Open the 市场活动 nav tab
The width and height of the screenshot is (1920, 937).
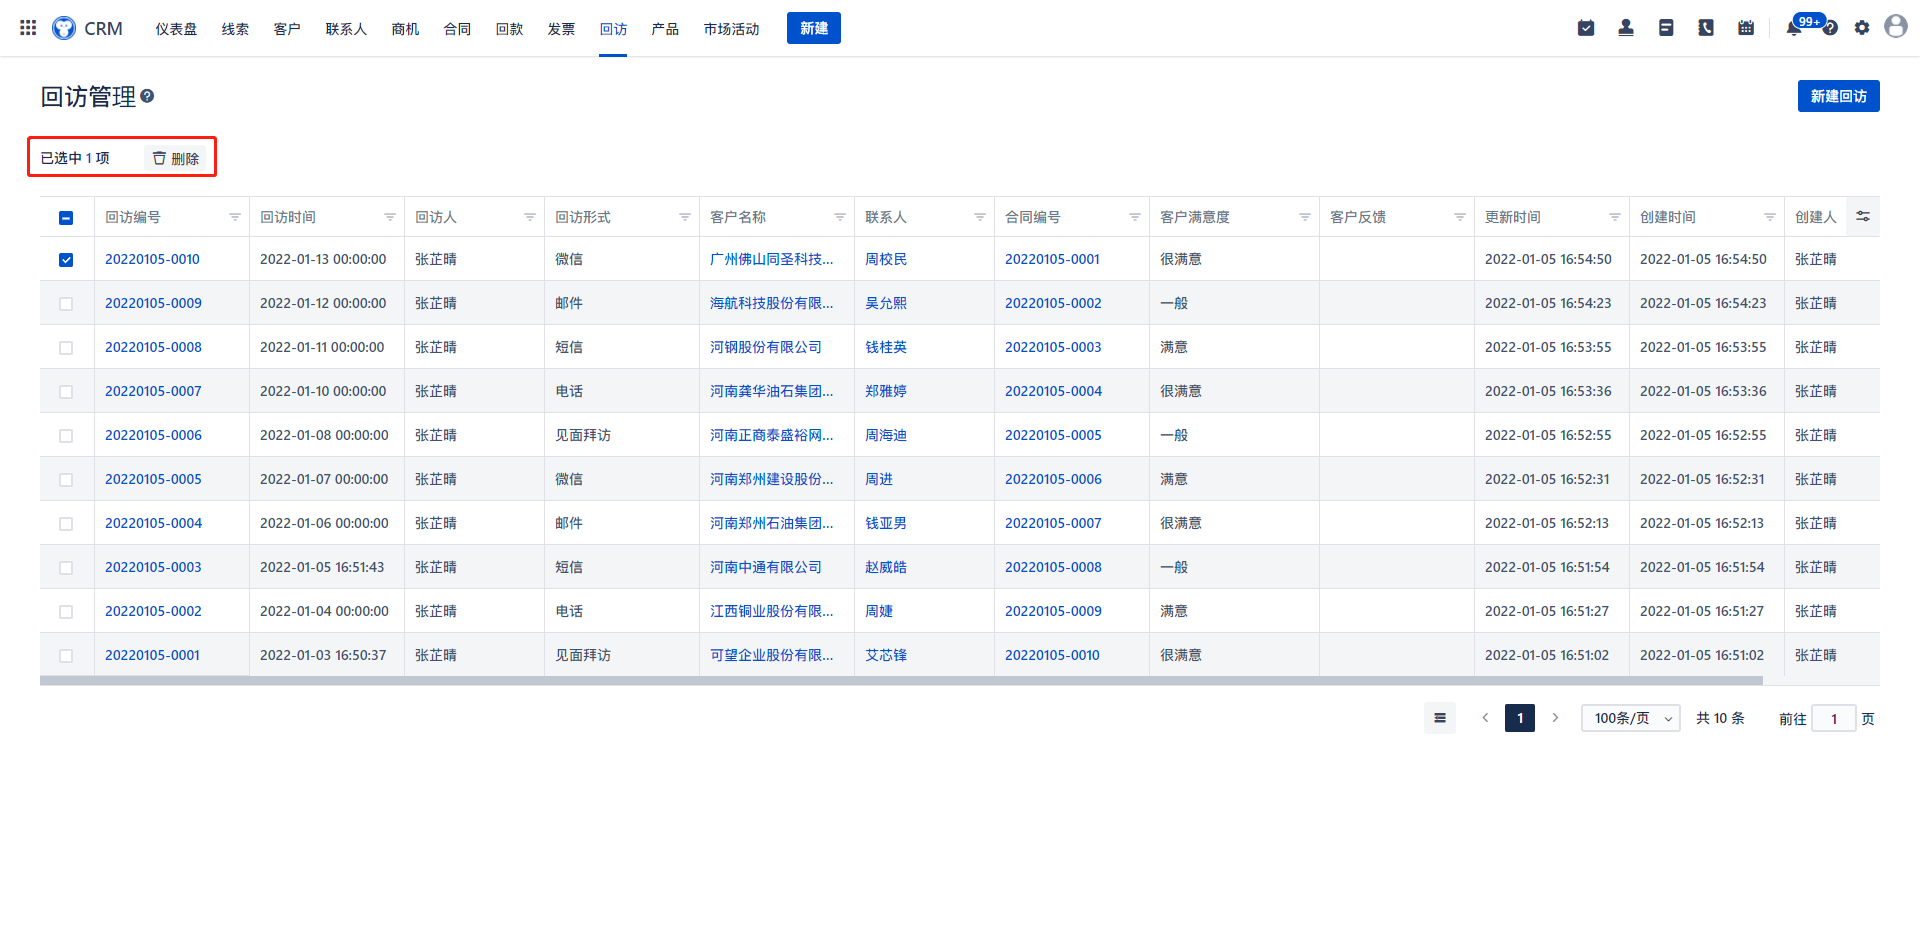point(731,29)
